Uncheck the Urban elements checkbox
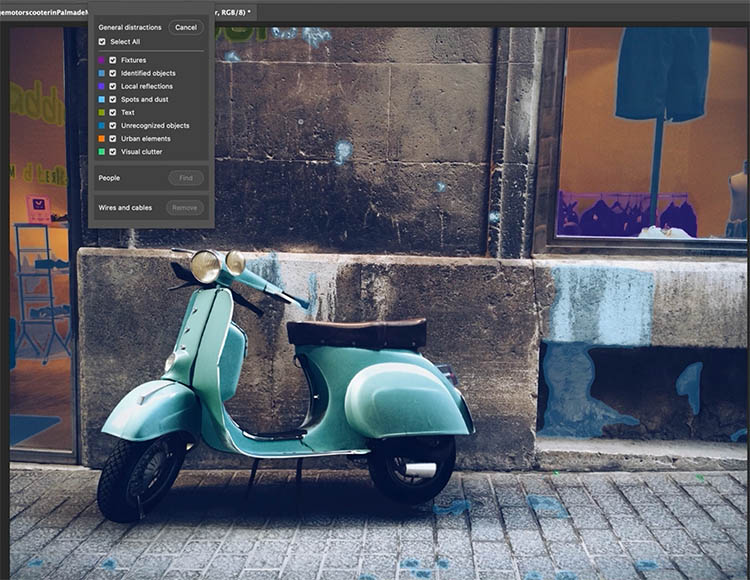 tap(113, 138)
